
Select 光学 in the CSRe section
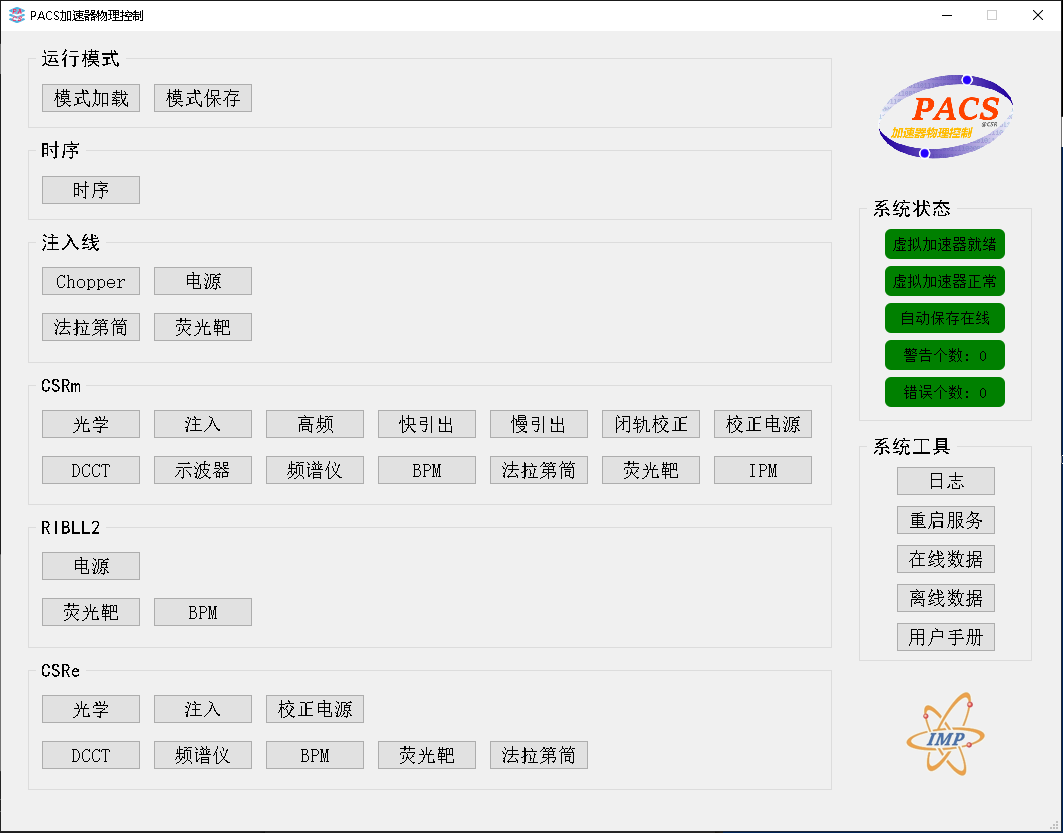91,709
